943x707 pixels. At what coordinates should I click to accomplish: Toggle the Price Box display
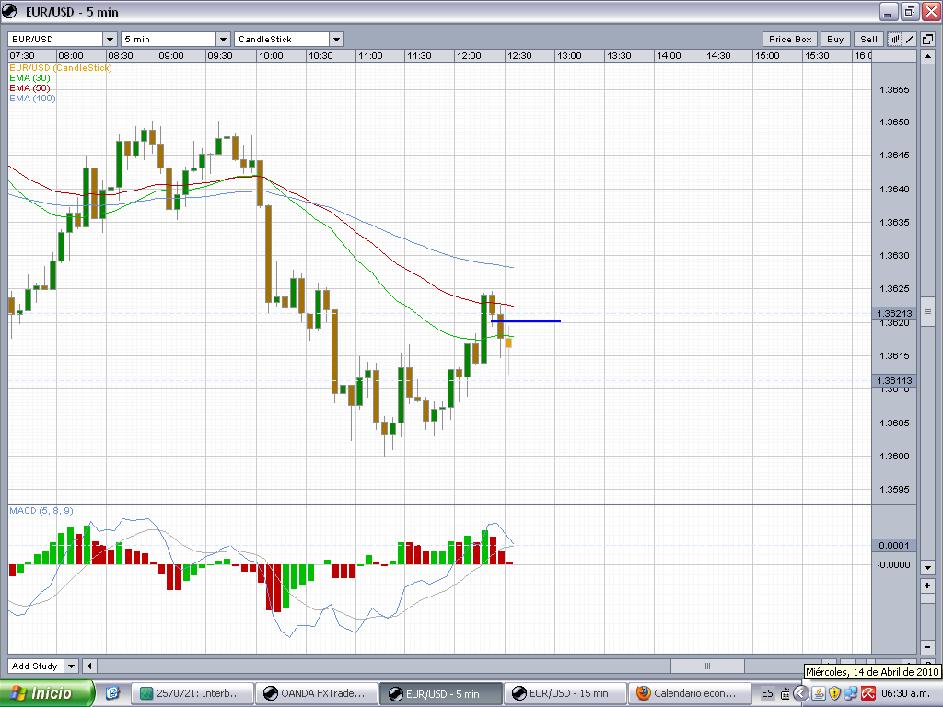(790, 39)
